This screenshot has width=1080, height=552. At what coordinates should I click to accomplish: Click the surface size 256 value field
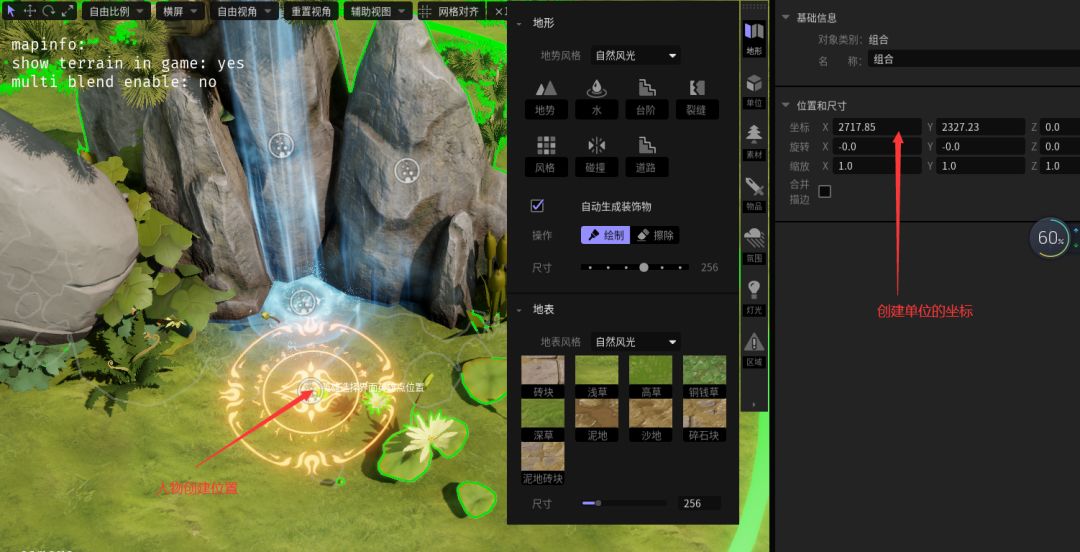699,503
